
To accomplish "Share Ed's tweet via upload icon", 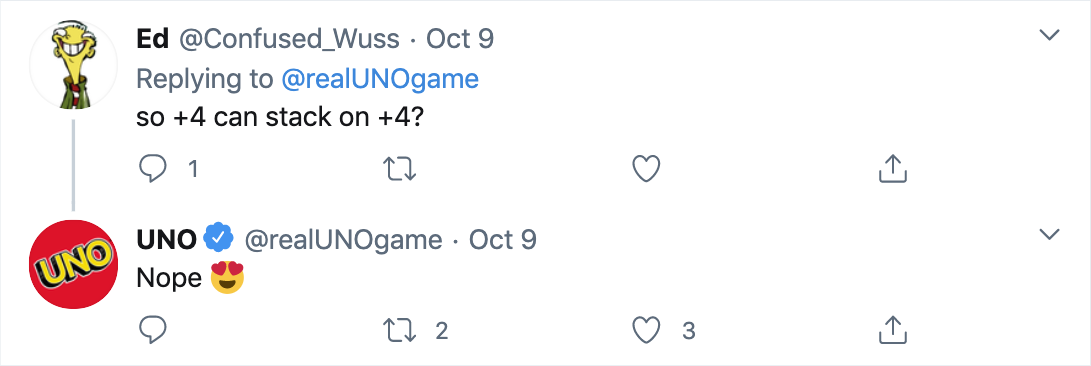I will coord(892,168).
